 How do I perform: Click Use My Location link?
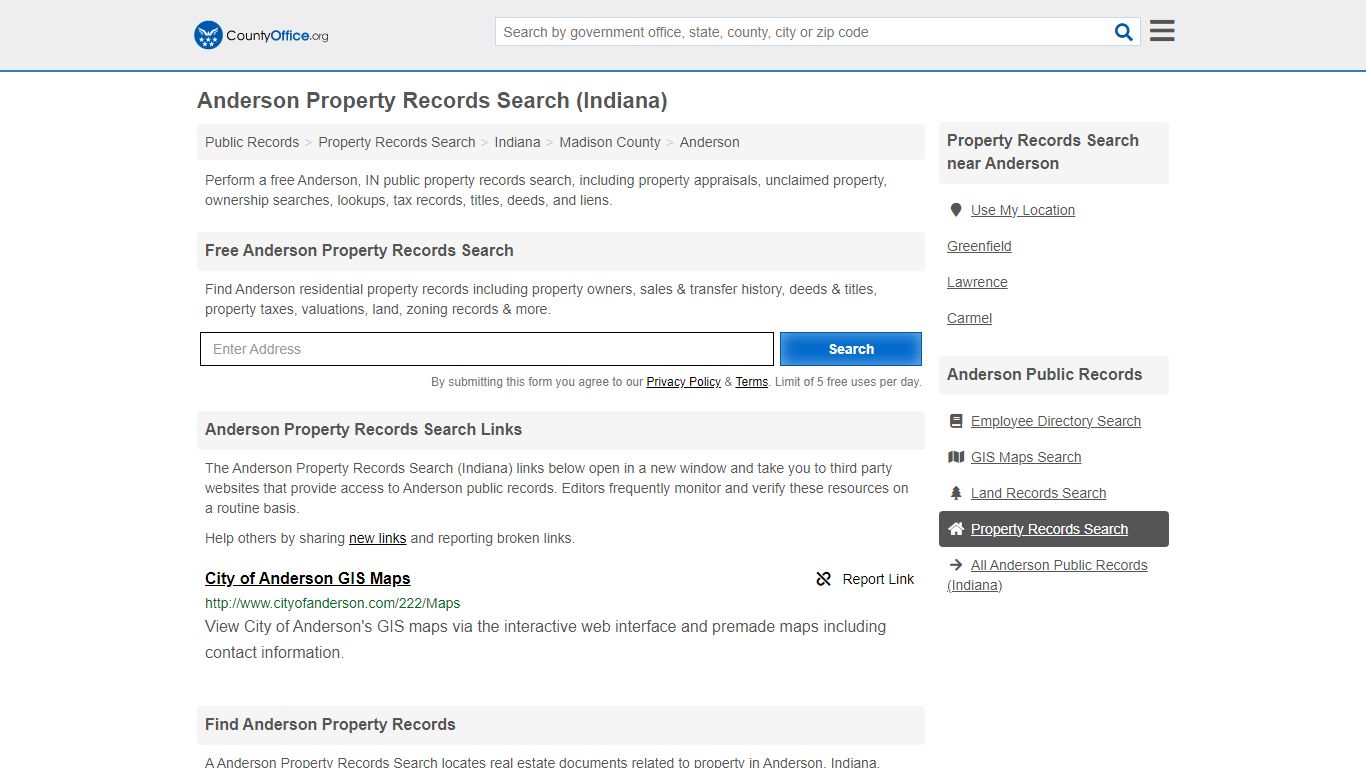pyautogui.click(x=1023, y=210)
